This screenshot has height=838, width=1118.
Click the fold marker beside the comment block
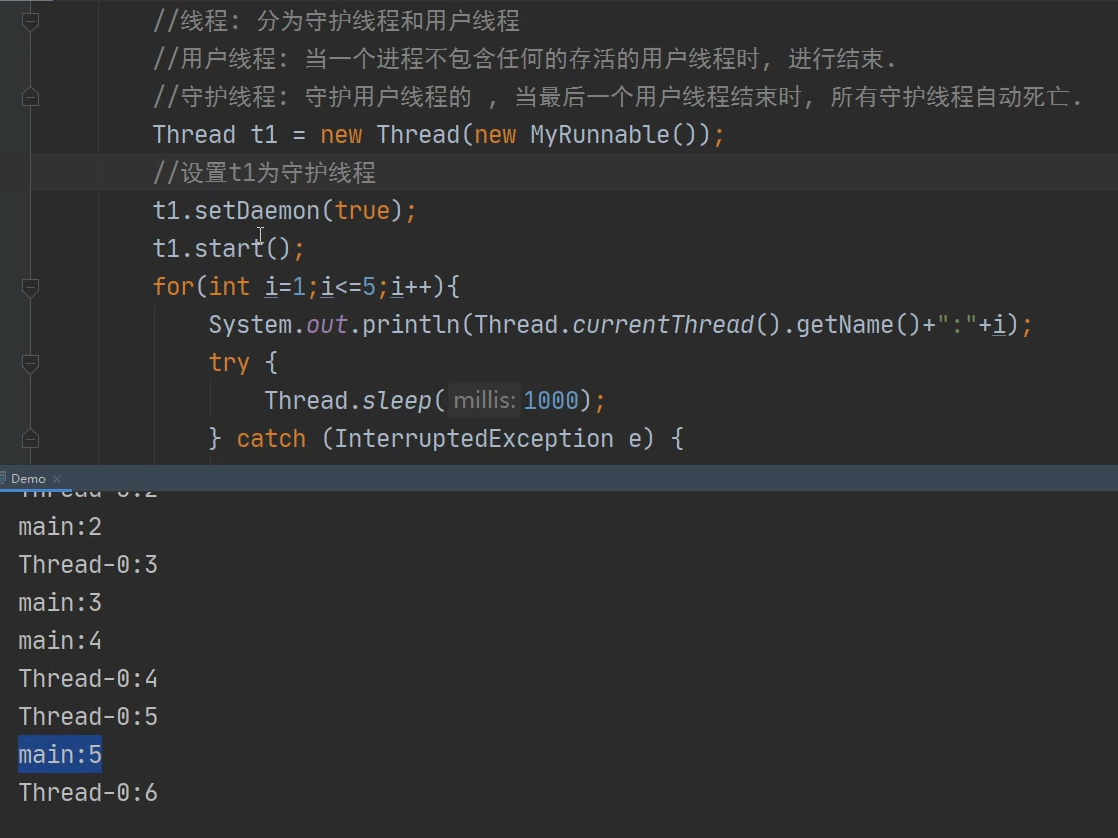click(x=30, y=96)
